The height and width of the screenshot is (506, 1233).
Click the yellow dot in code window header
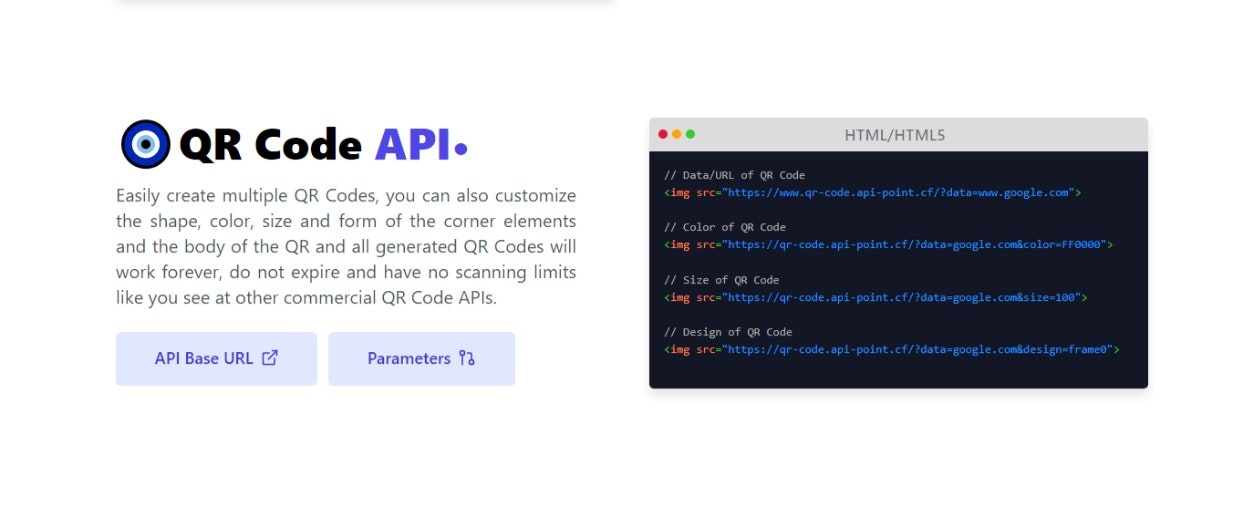coord(677,134)
